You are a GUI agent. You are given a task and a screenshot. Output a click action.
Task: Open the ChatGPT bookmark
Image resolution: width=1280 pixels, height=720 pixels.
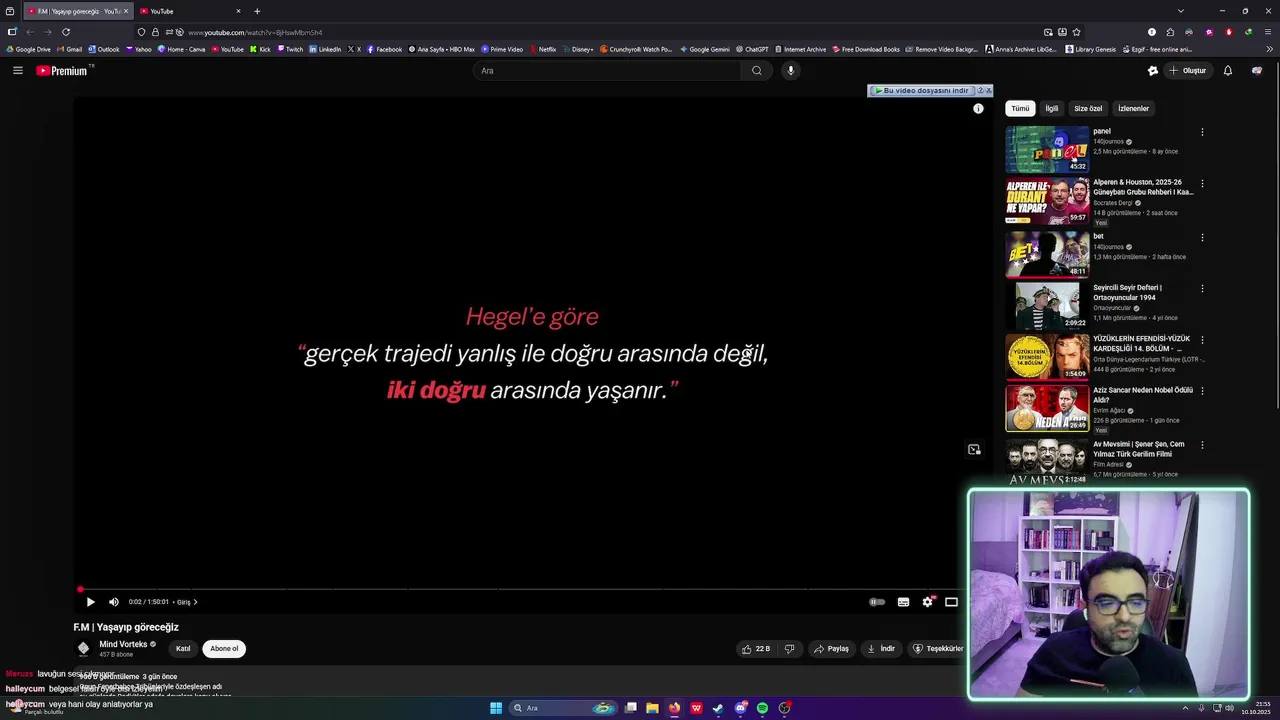point(752,49)
